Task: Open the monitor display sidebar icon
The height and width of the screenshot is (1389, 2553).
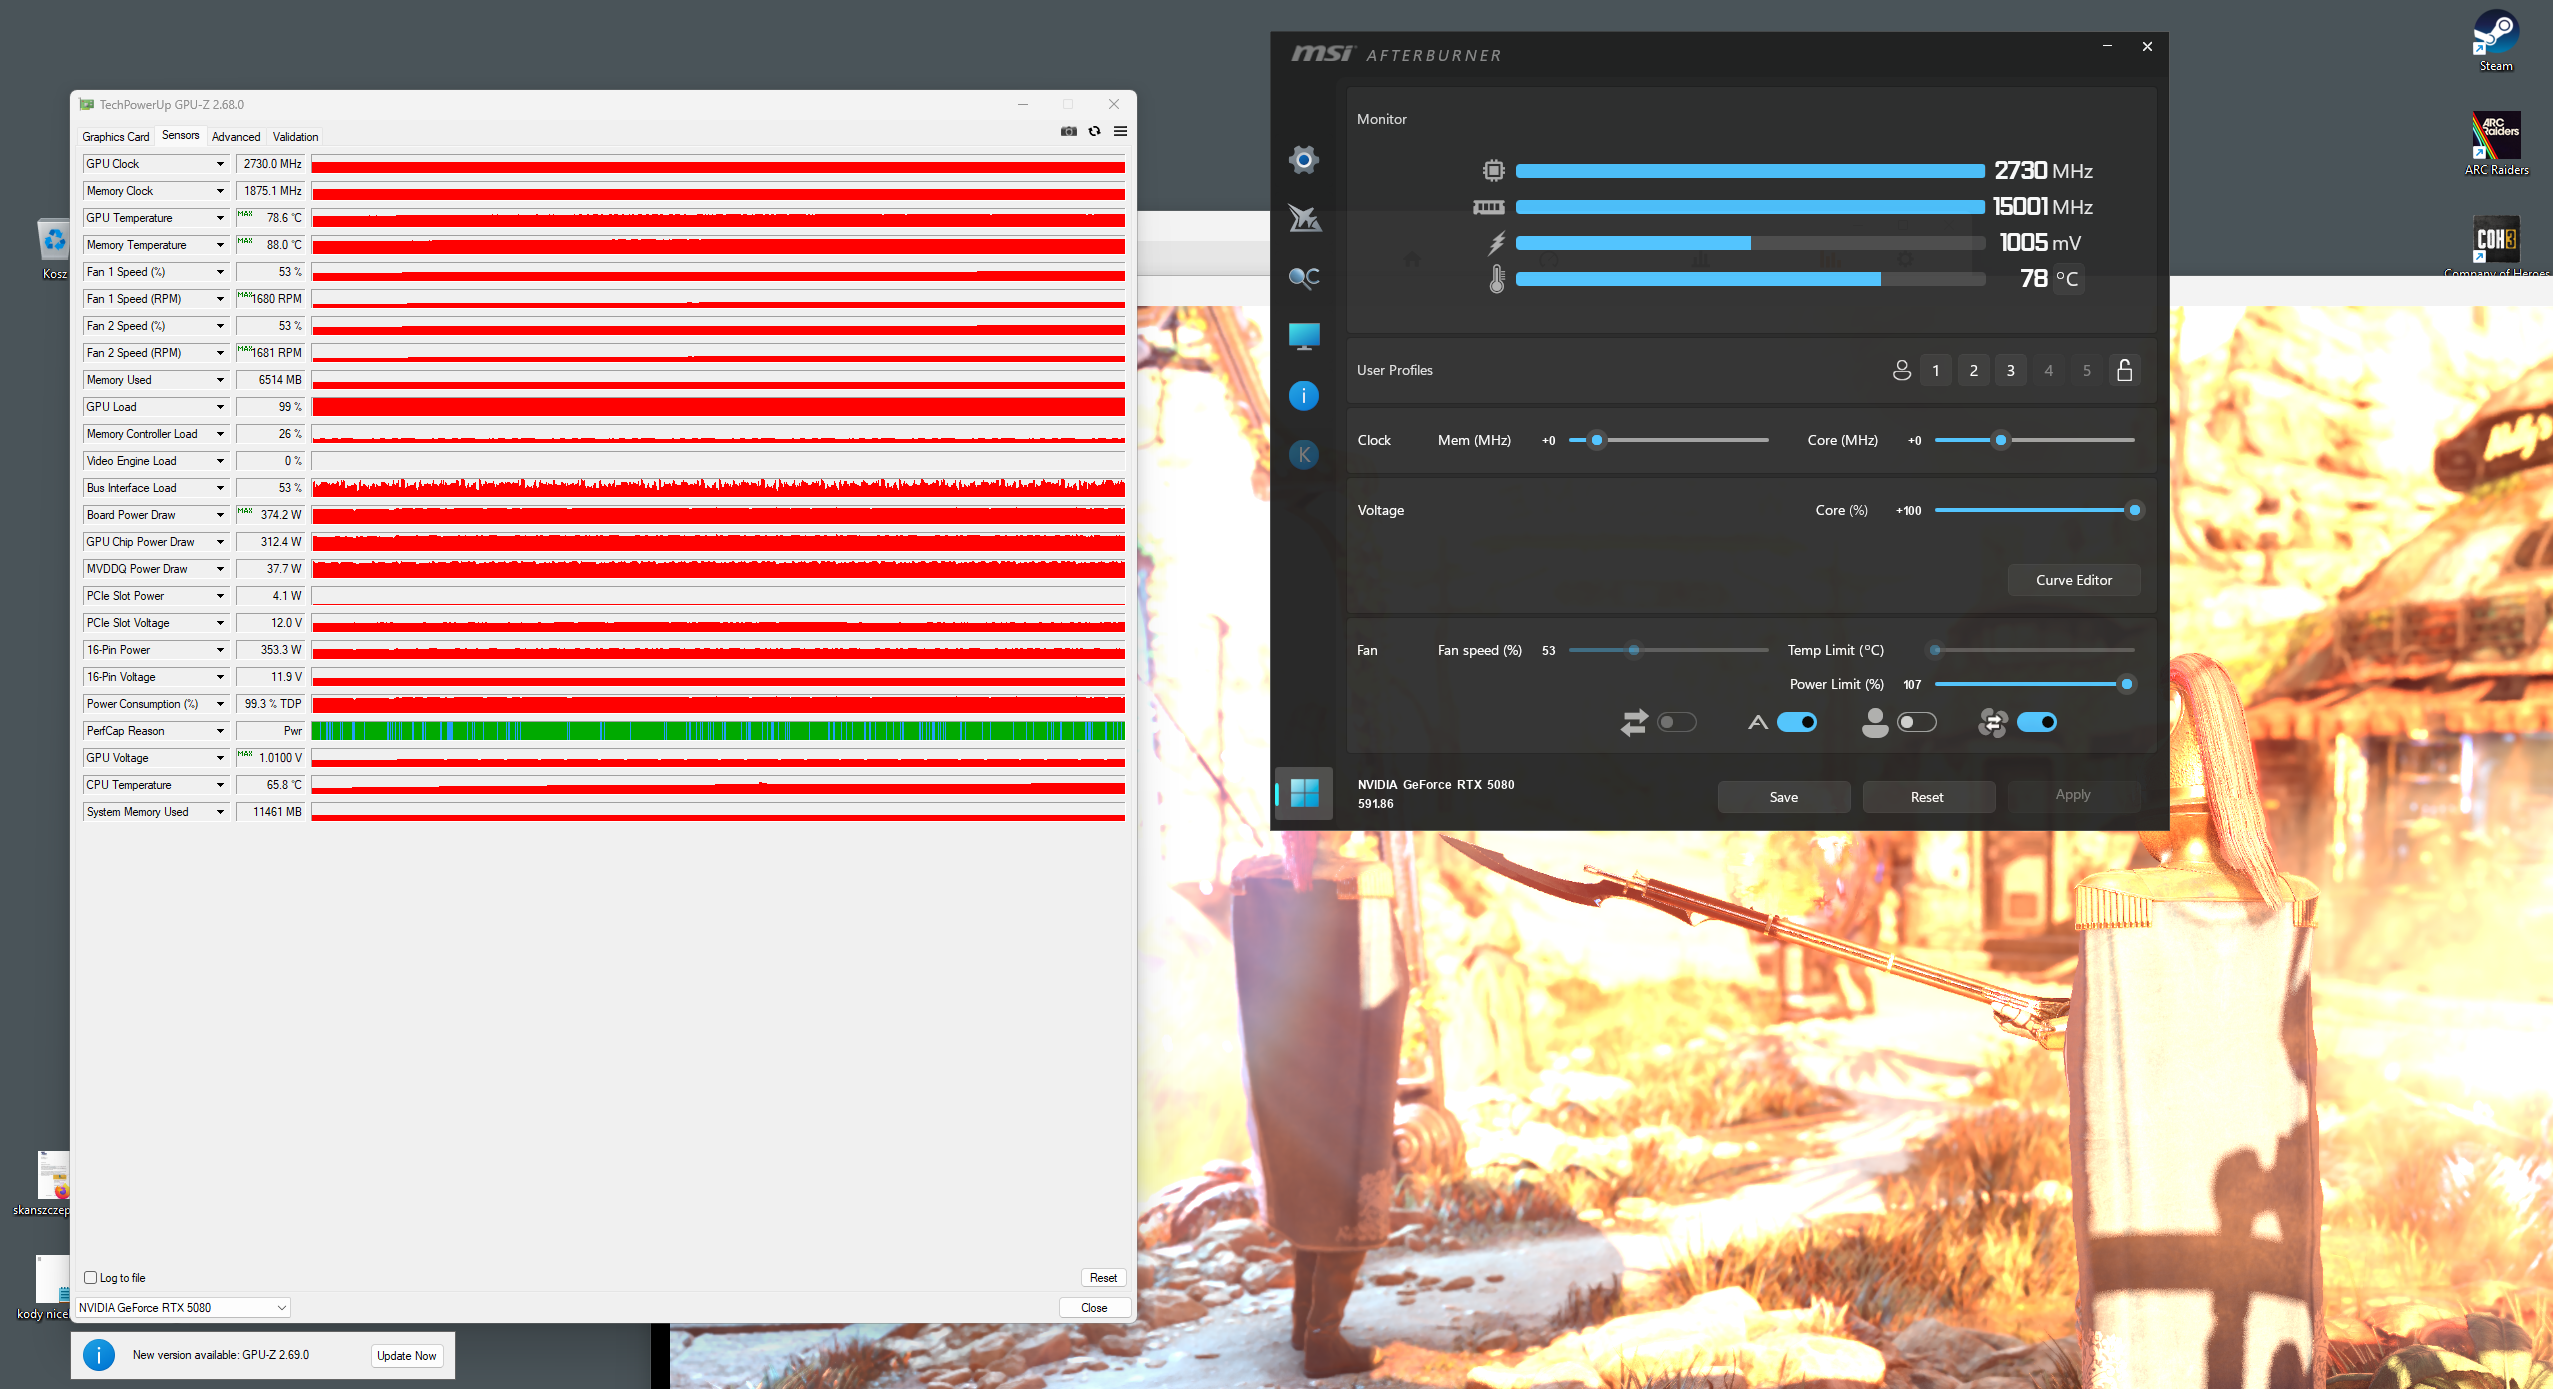Action: pos(1303,336)
